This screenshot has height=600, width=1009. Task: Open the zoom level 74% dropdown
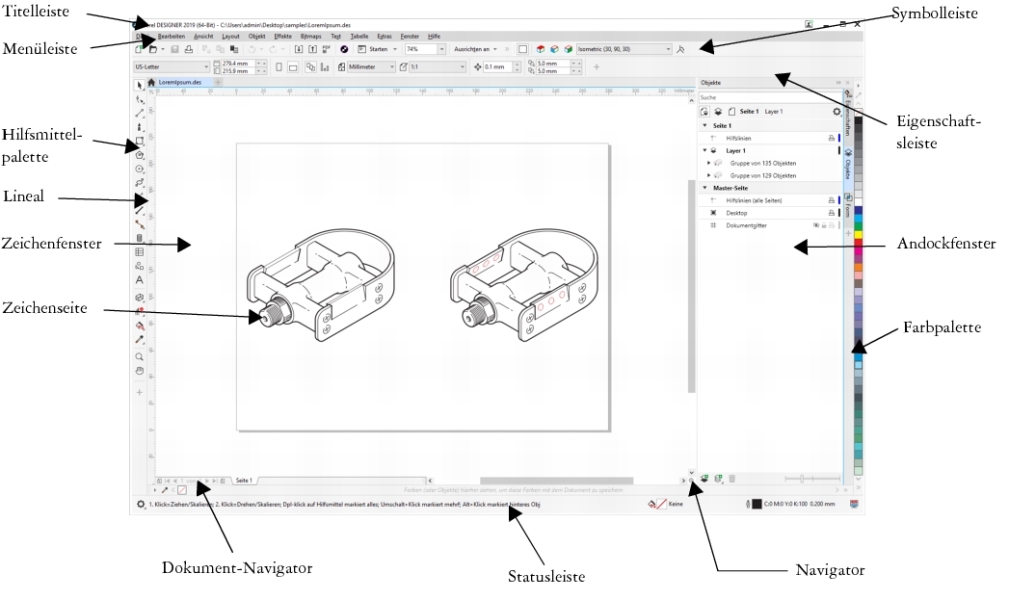tap(443, 48)
